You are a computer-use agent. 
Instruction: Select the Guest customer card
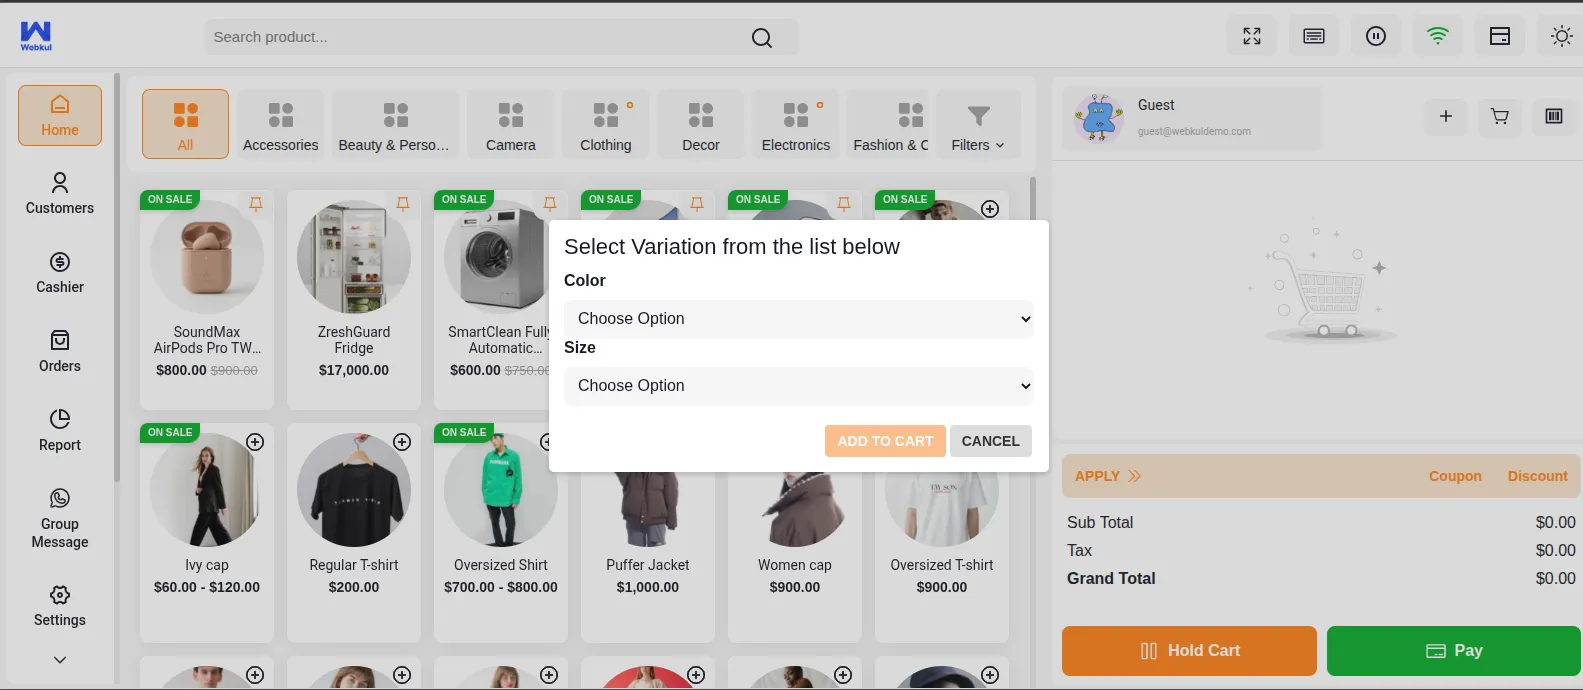1192,118
